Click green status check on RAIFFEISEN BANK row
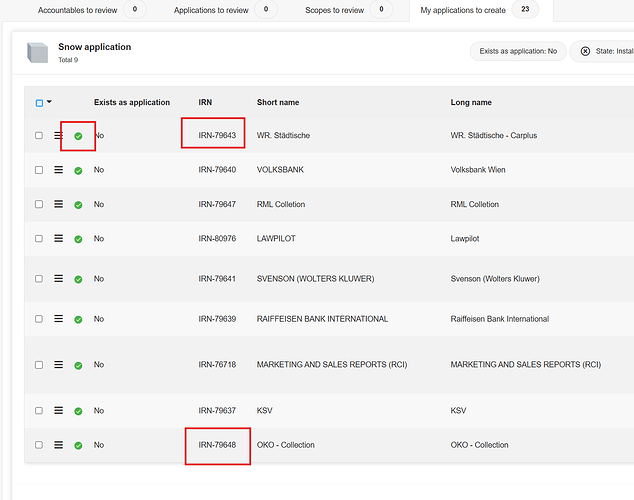This screenshot has width=634, height=500. click(78, 319)
